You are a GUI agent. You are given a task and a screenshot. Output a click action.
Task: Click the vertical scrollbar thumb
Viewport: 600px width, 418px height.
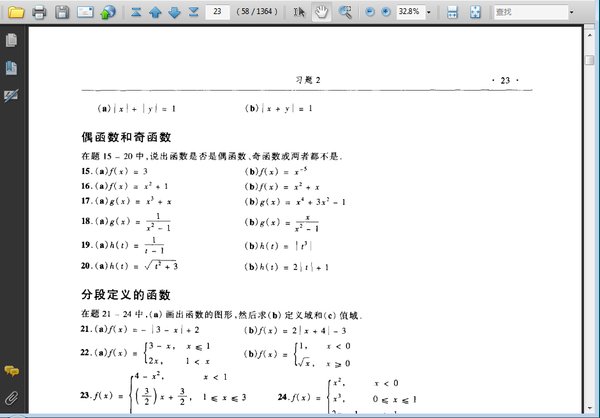(x=590, y=60)
